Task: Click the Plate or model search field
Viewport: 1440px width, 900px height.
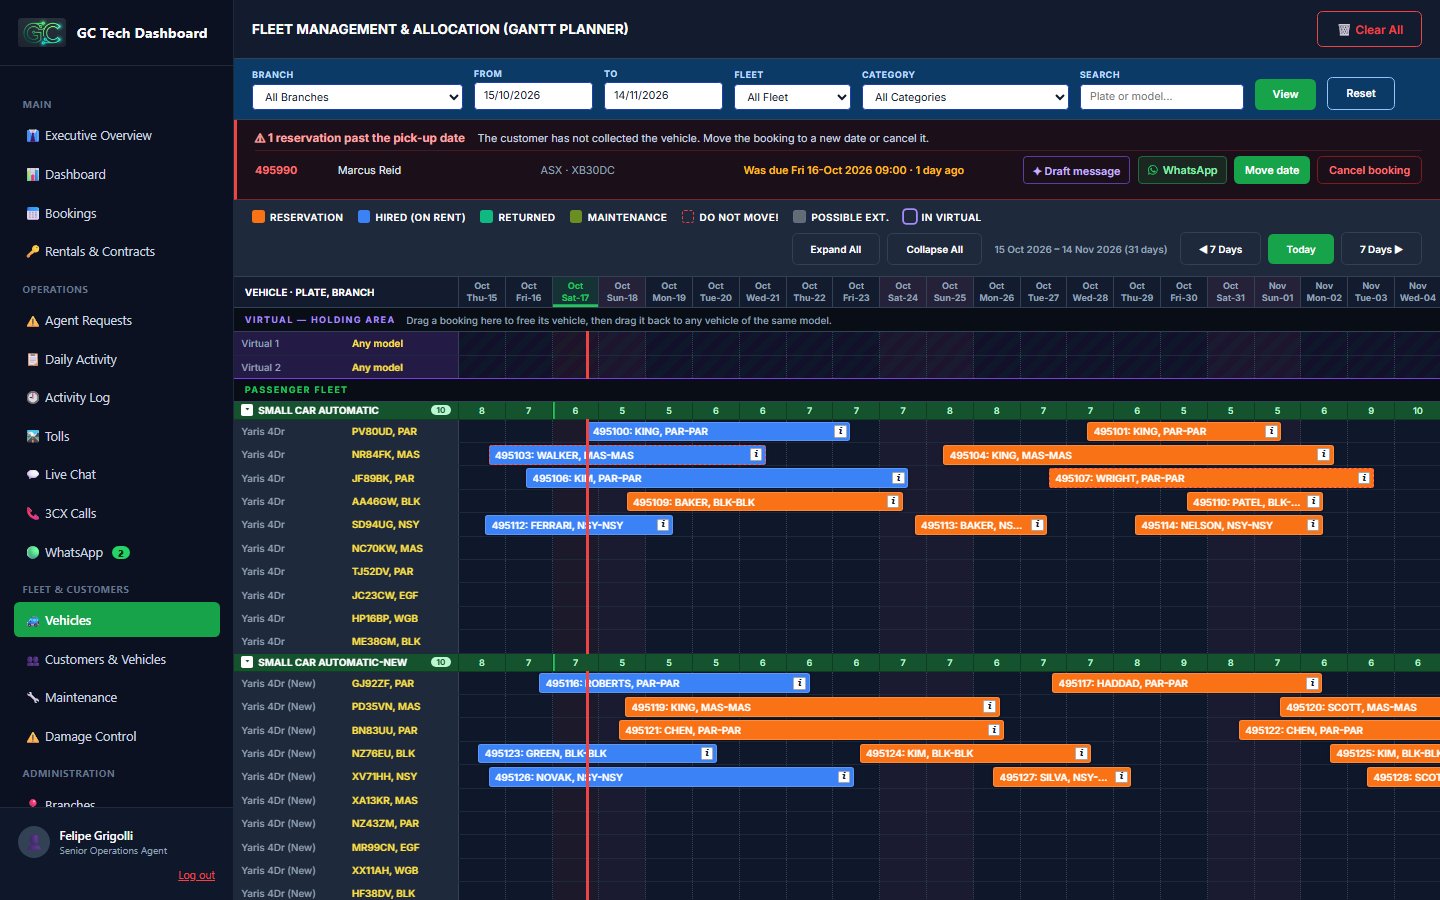Action: (x=1162, y=97)
